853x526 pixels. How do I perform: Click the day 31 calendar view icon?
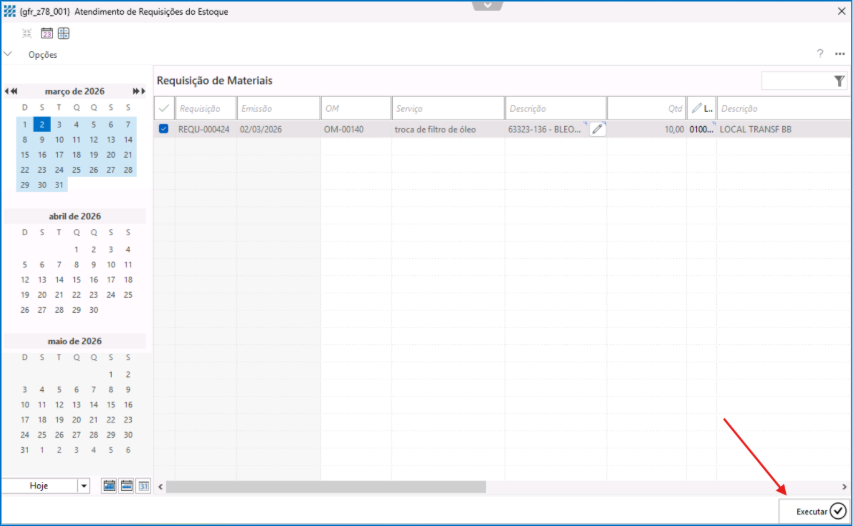pos(143,486)
